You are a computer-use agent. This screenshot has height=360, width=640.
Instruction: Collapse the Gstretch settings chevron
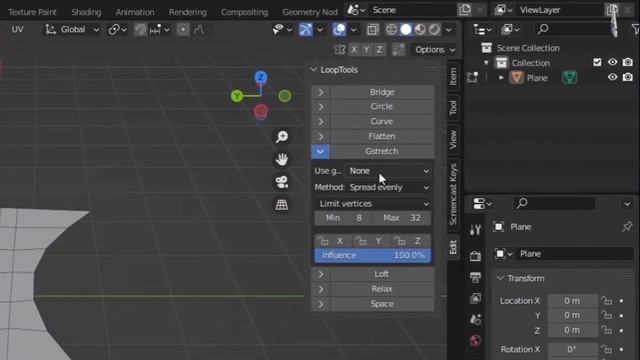pyautogui.click(x=320, y=151)
